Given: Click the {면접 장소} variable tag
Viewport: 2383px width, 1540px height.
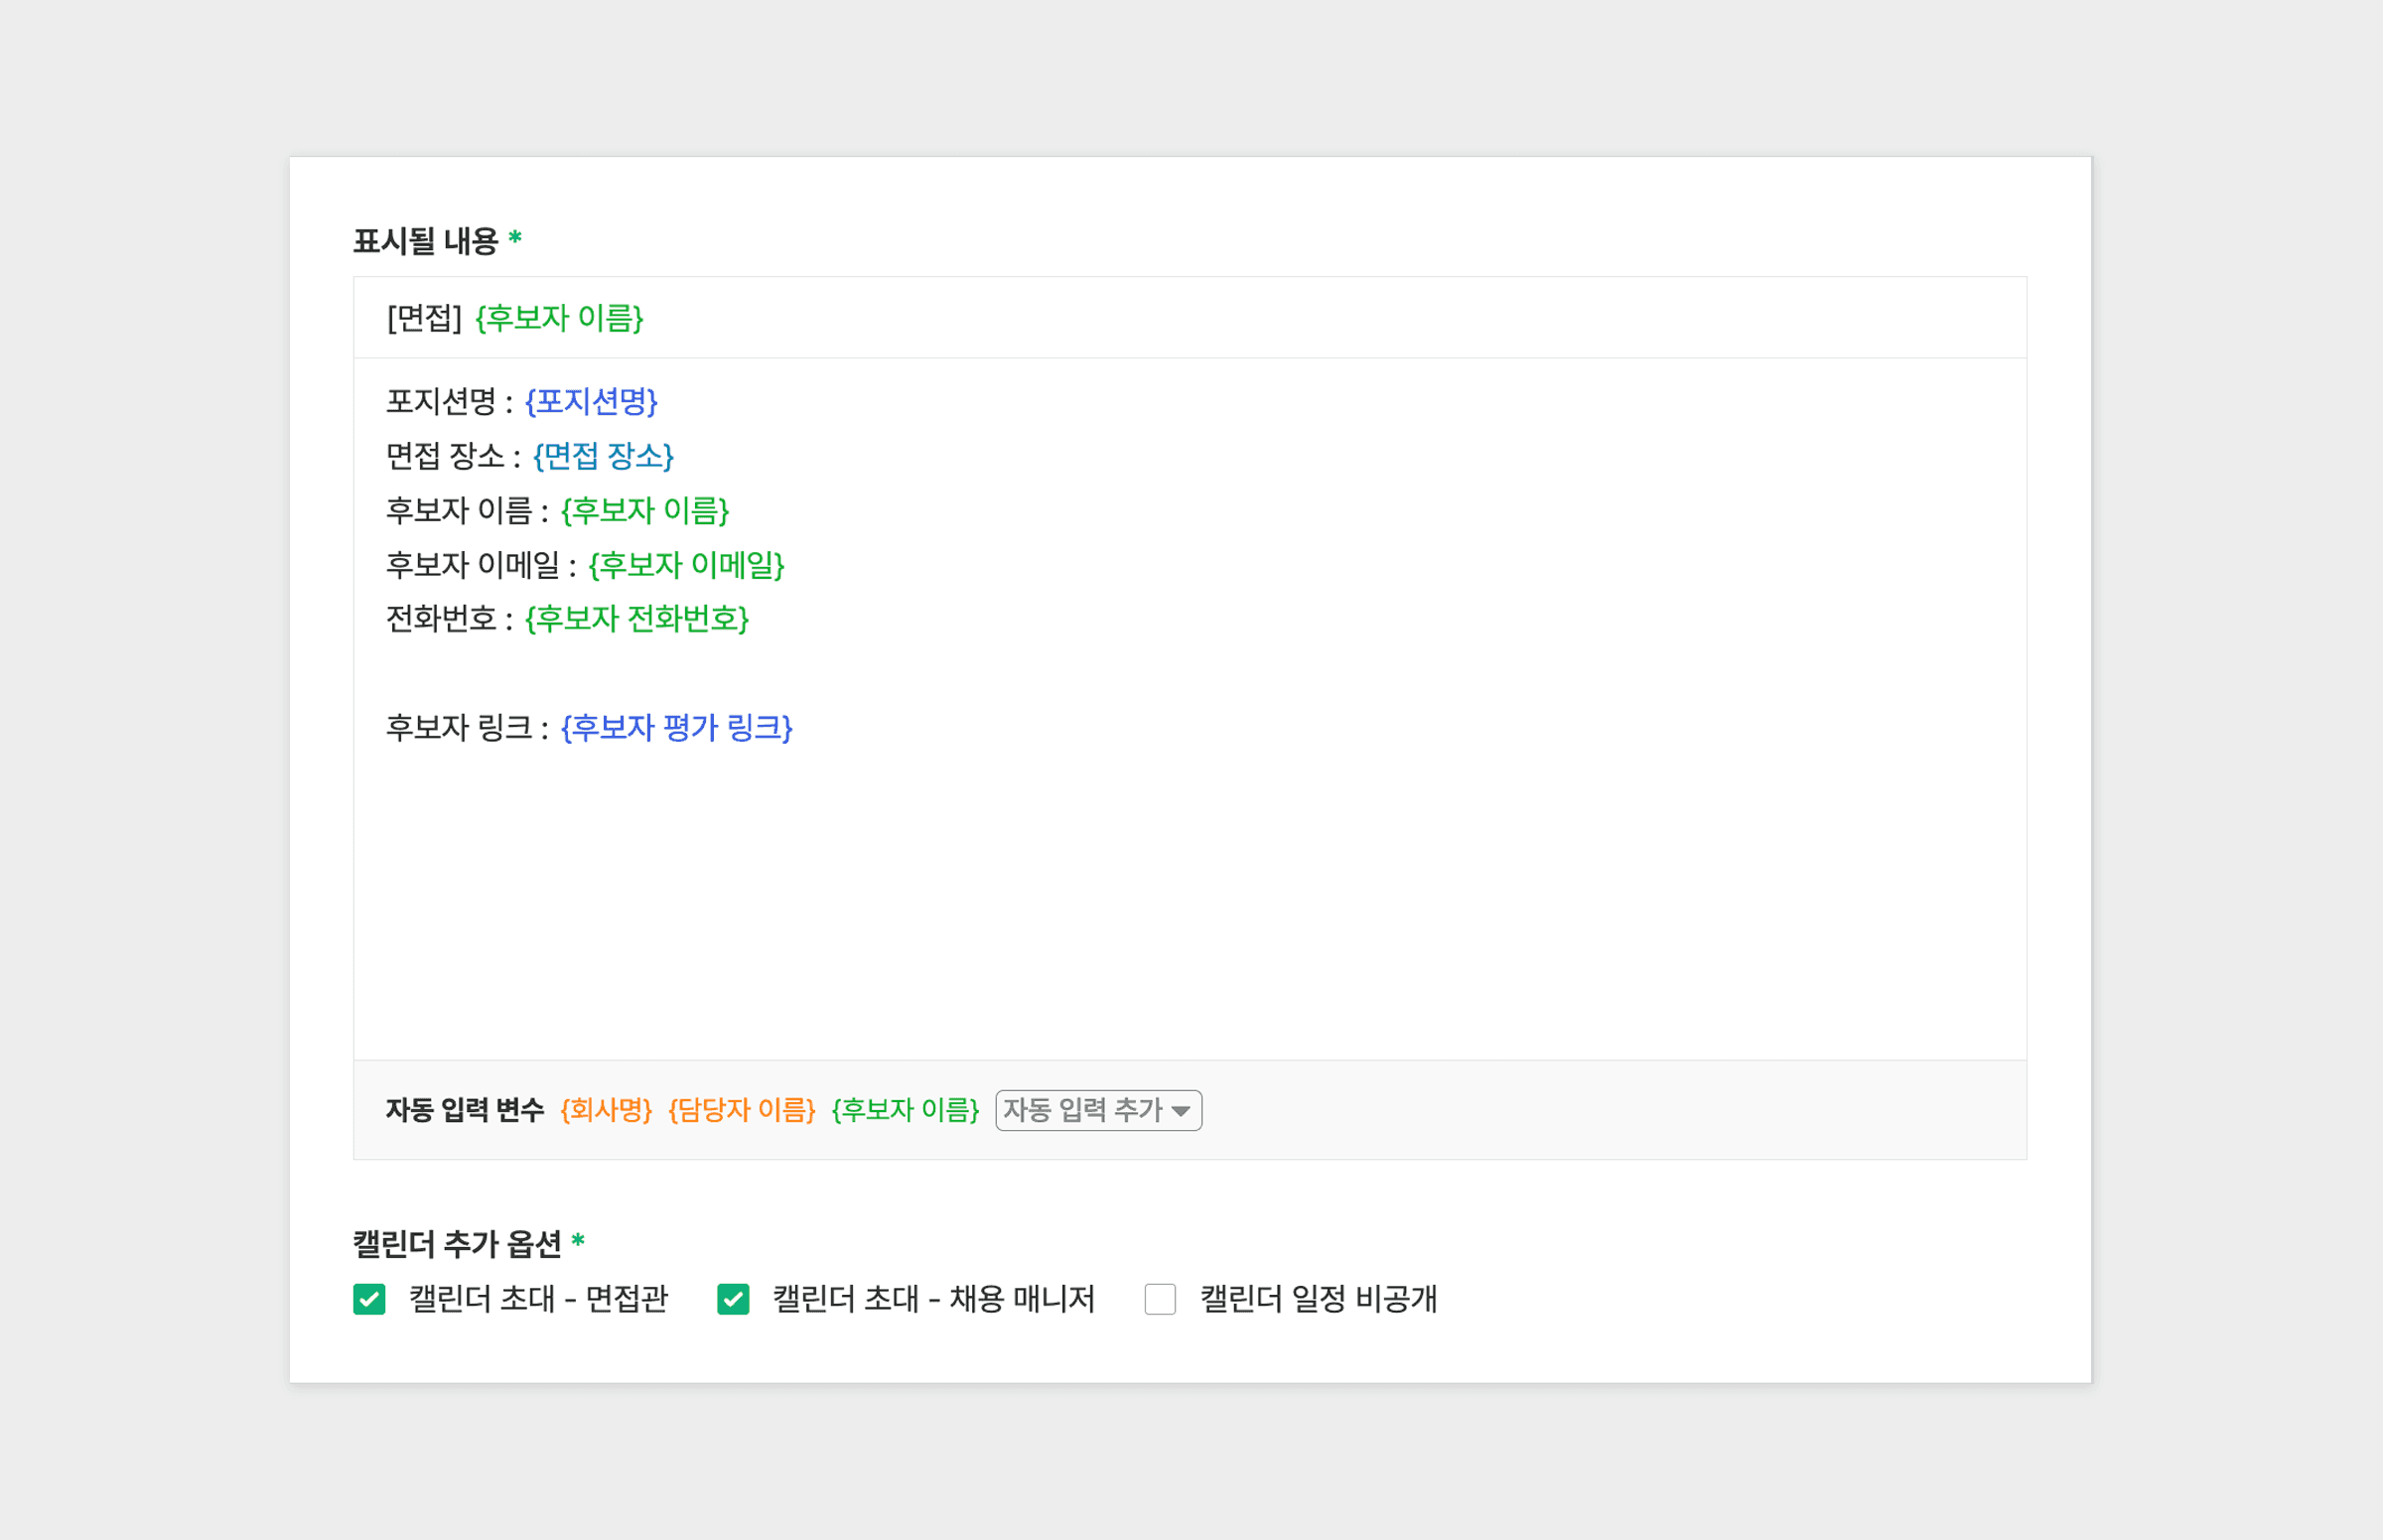Looking at the screenshot, I should click(603, 456).
